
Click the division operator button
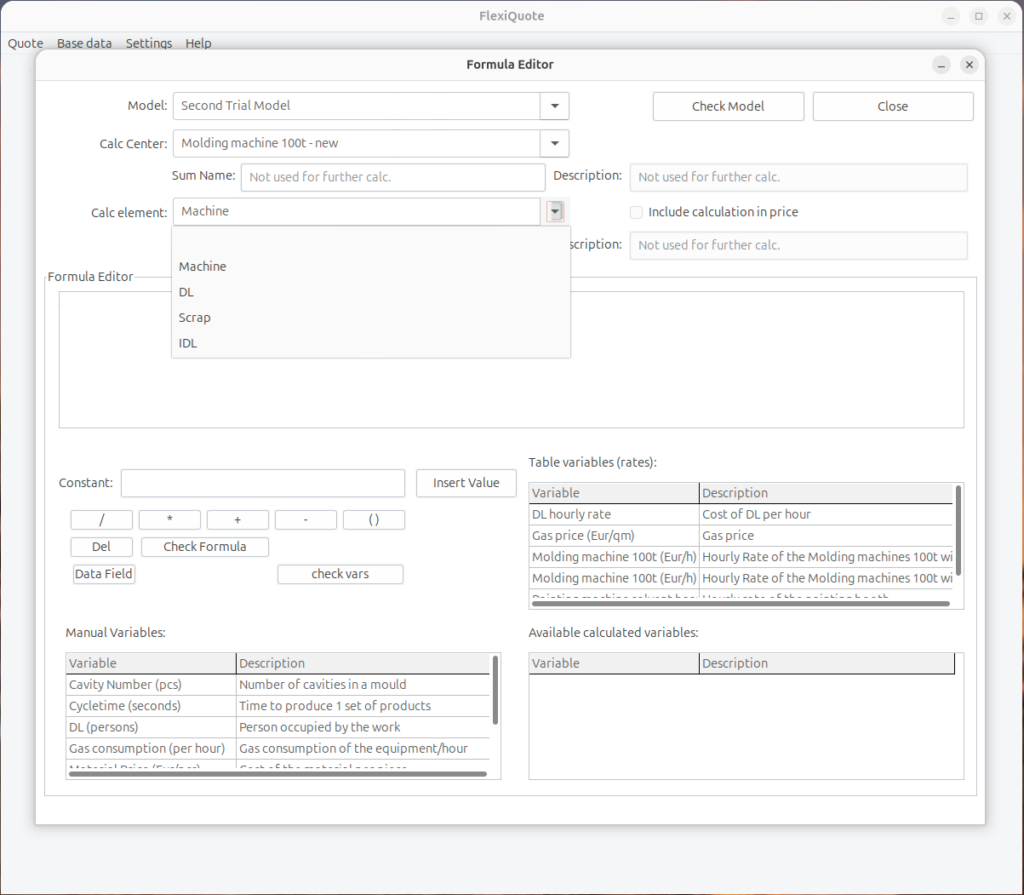click(x=101, y=520)
